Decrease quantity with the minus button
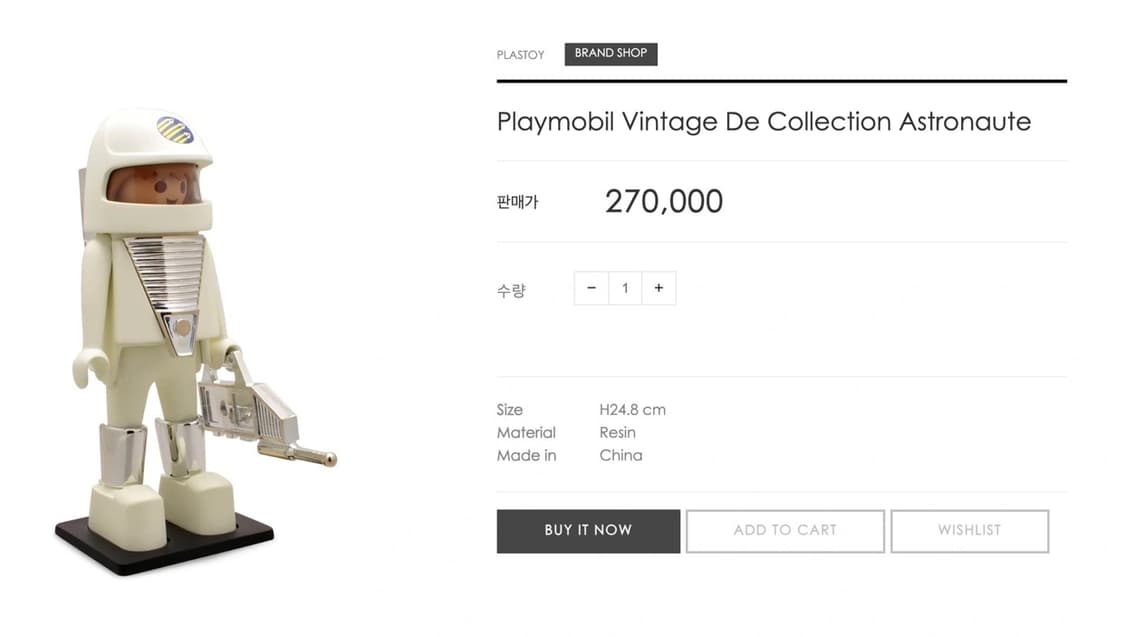 (591, 288)
